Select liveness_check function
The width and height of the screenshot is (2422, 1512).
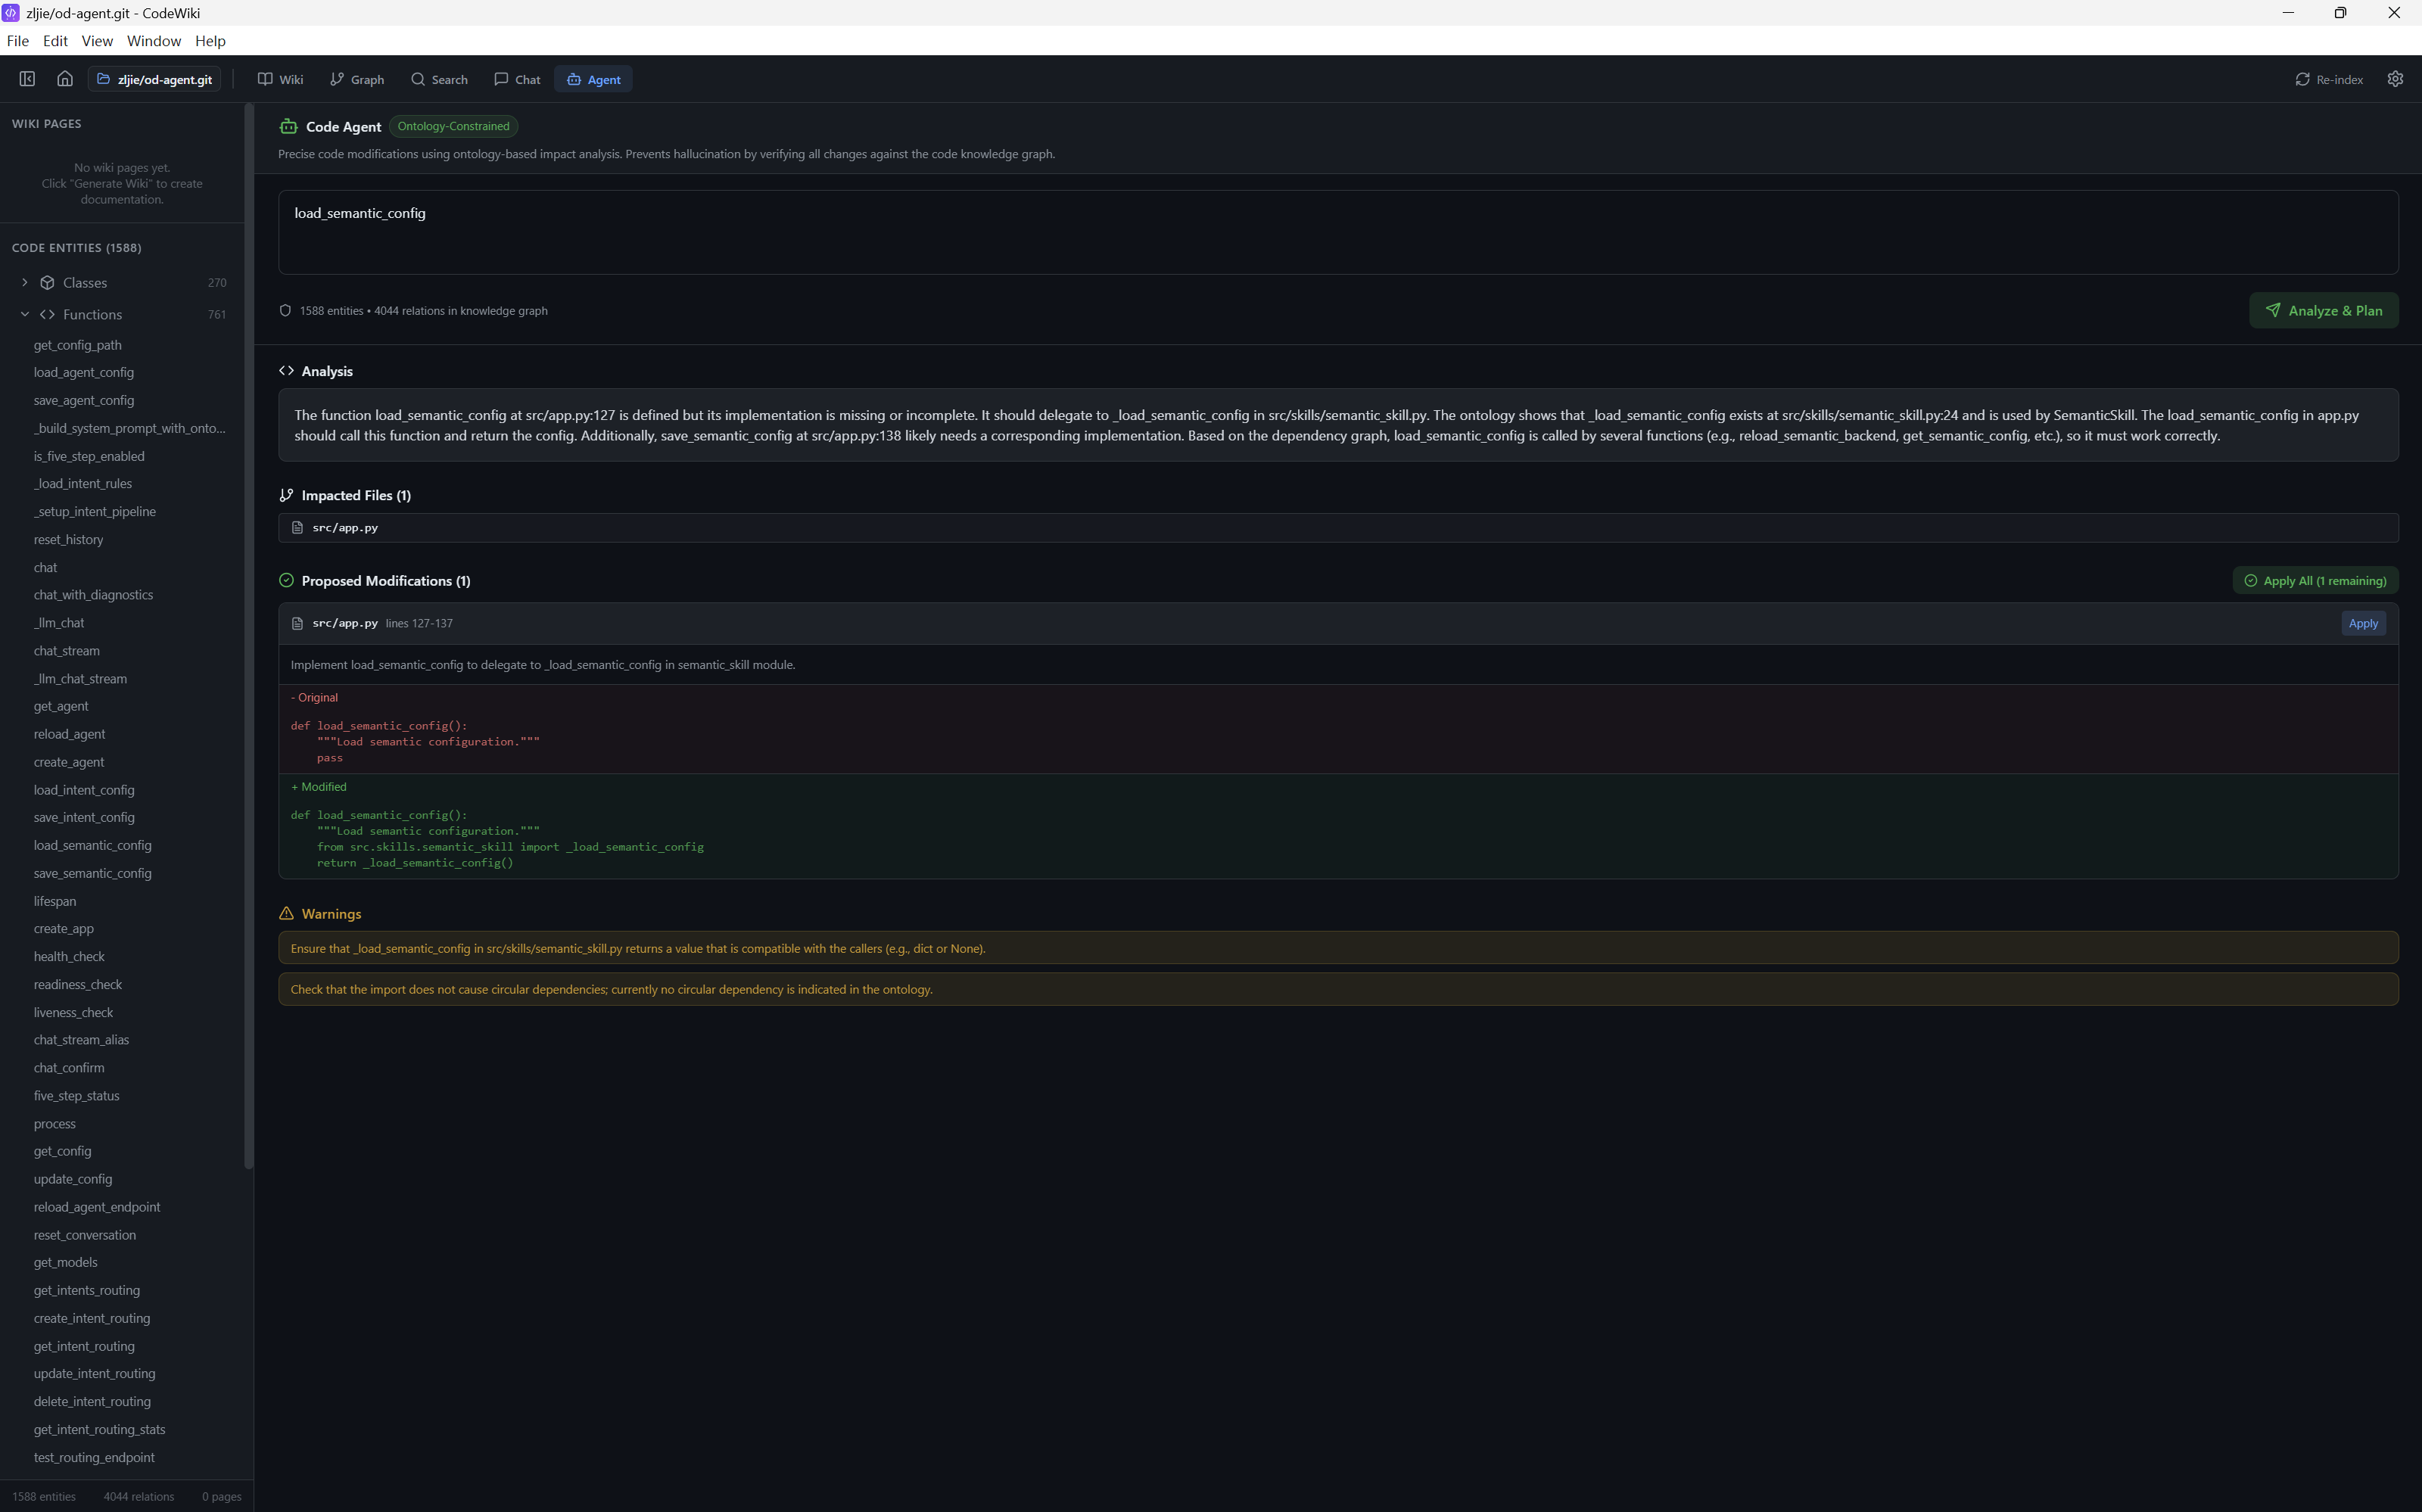click(x=73, y=1013)
